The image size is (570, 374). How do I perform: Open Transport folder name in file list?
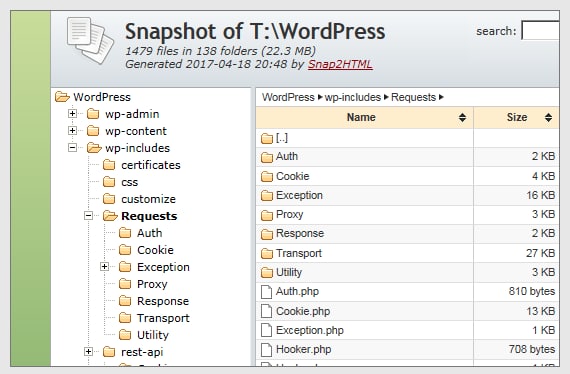(299, 253)
